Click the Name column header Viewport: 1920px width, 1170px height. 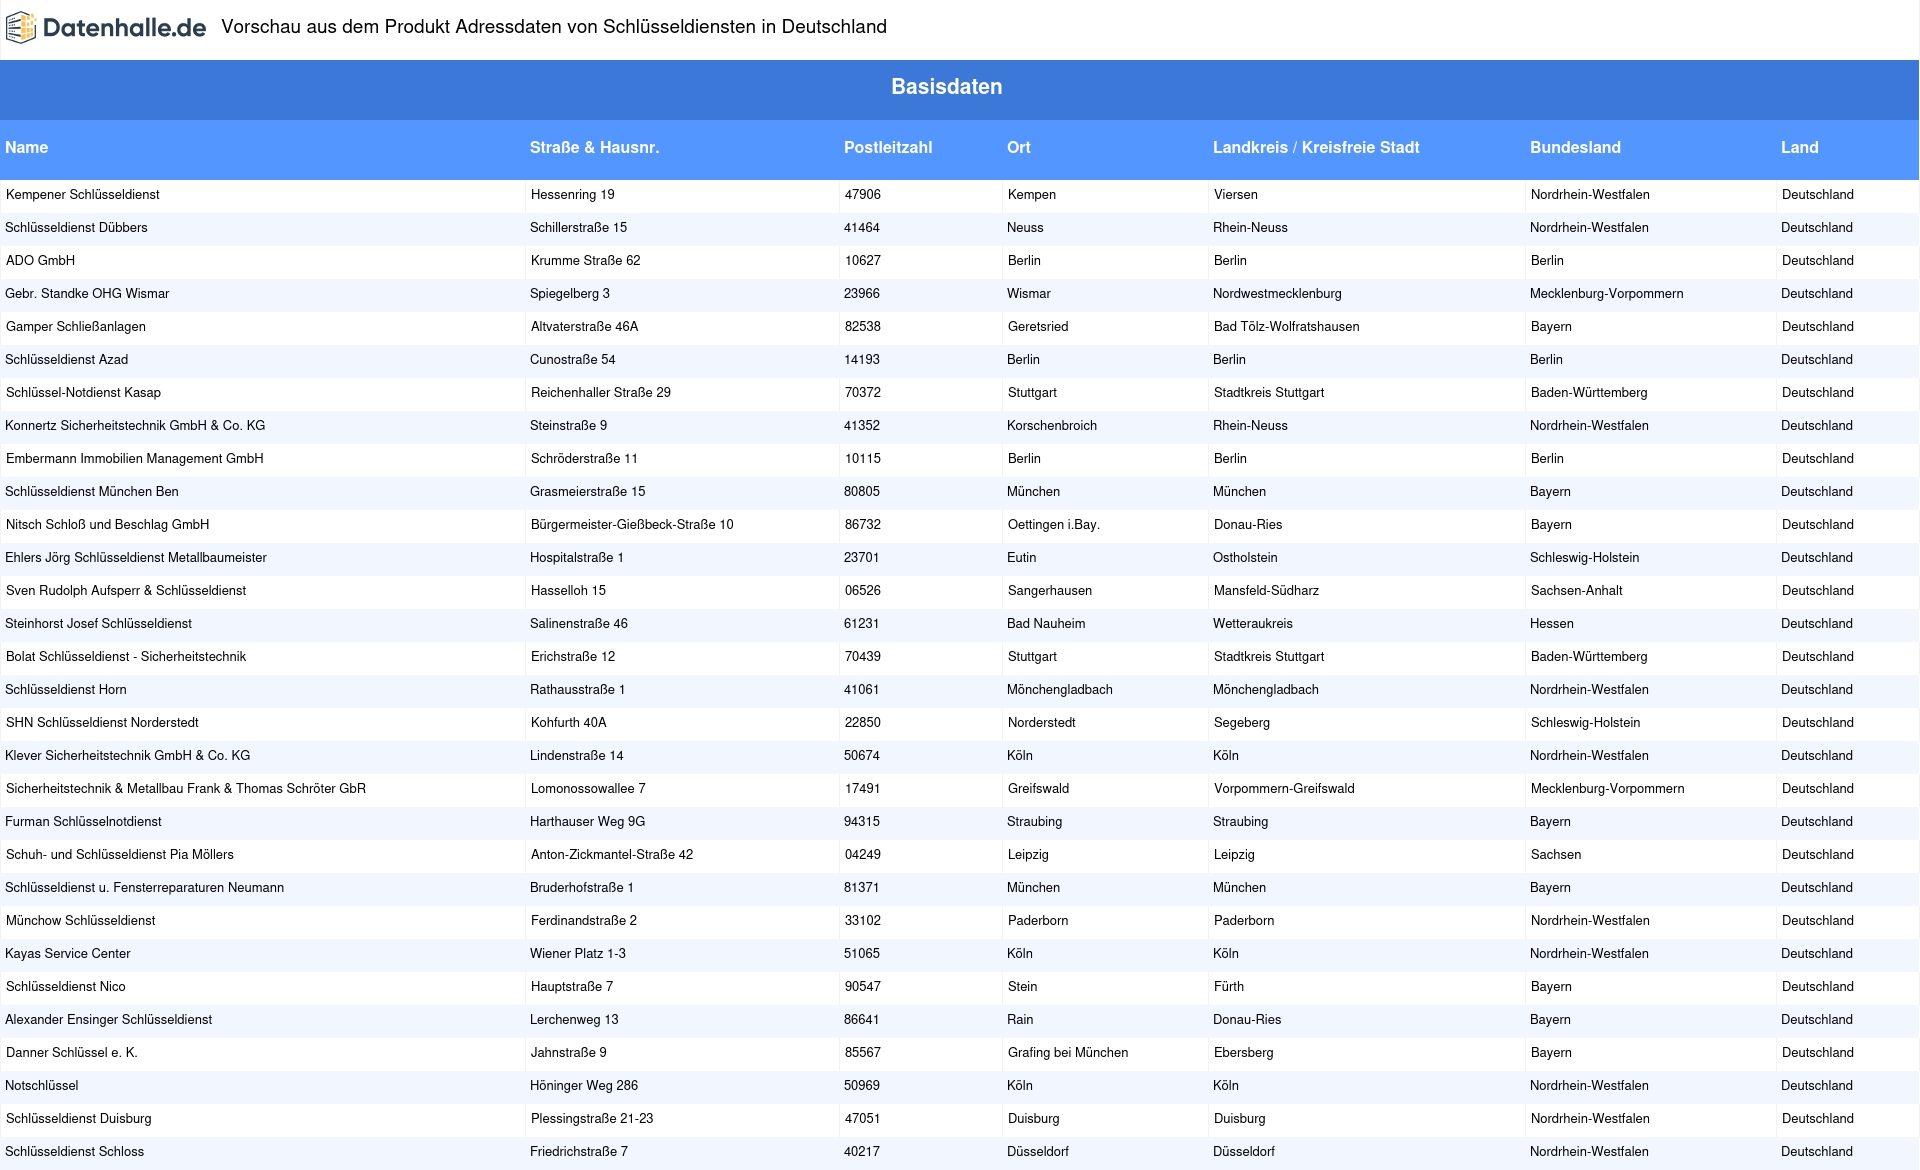click(x=27, y=147)
